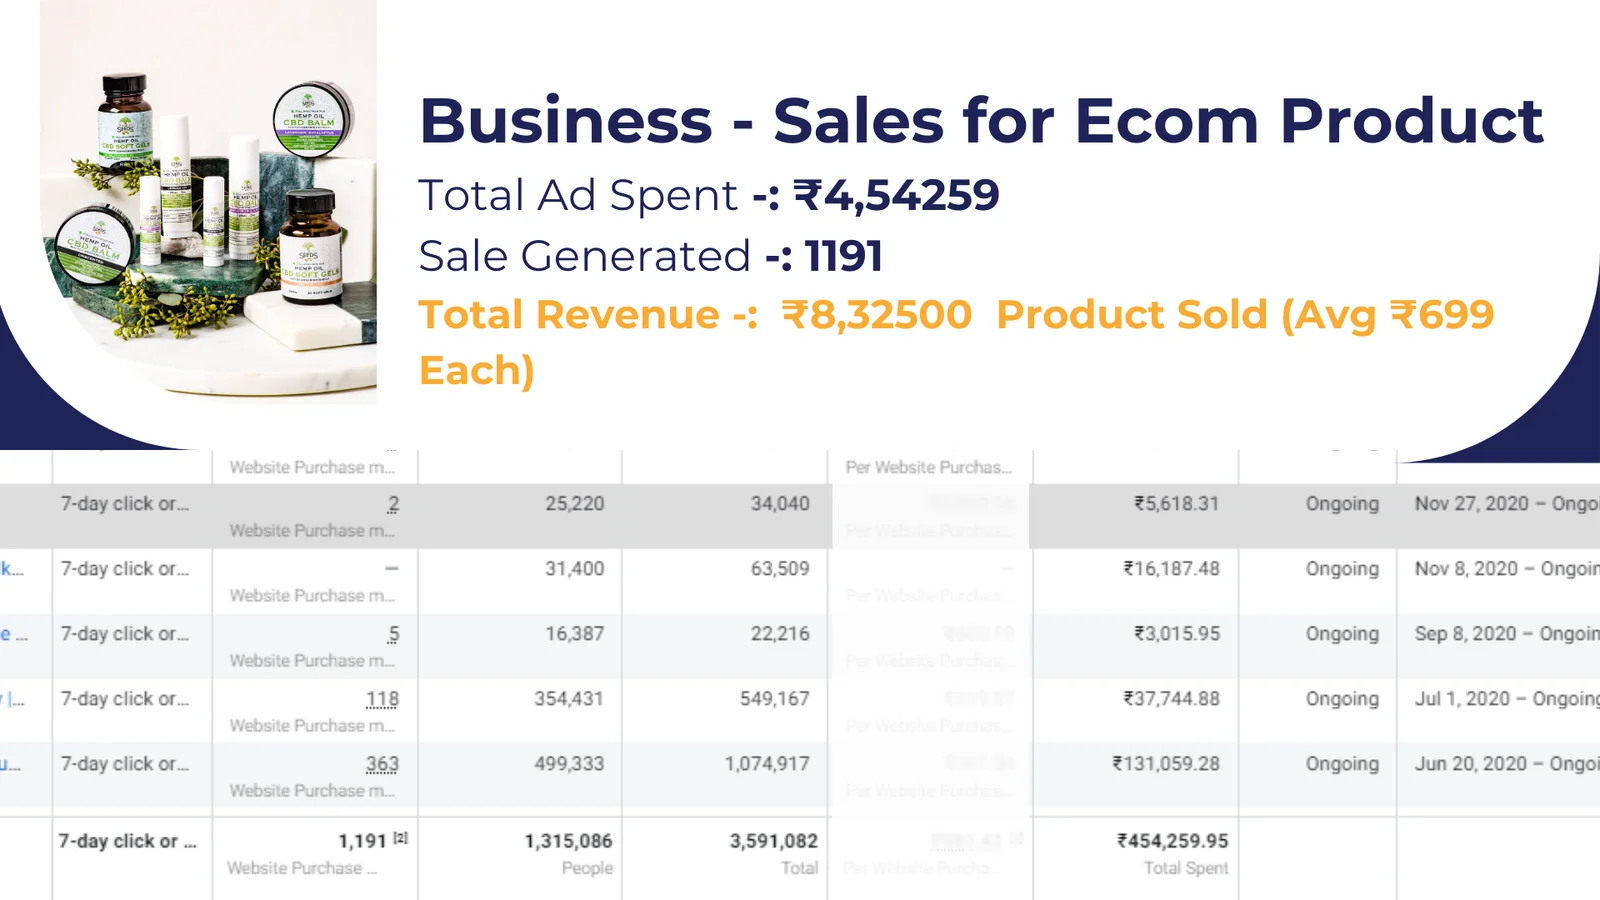1600x900 pixels.
Task: Open the underlined "363" purchases result
Action: tap(382, 764)
